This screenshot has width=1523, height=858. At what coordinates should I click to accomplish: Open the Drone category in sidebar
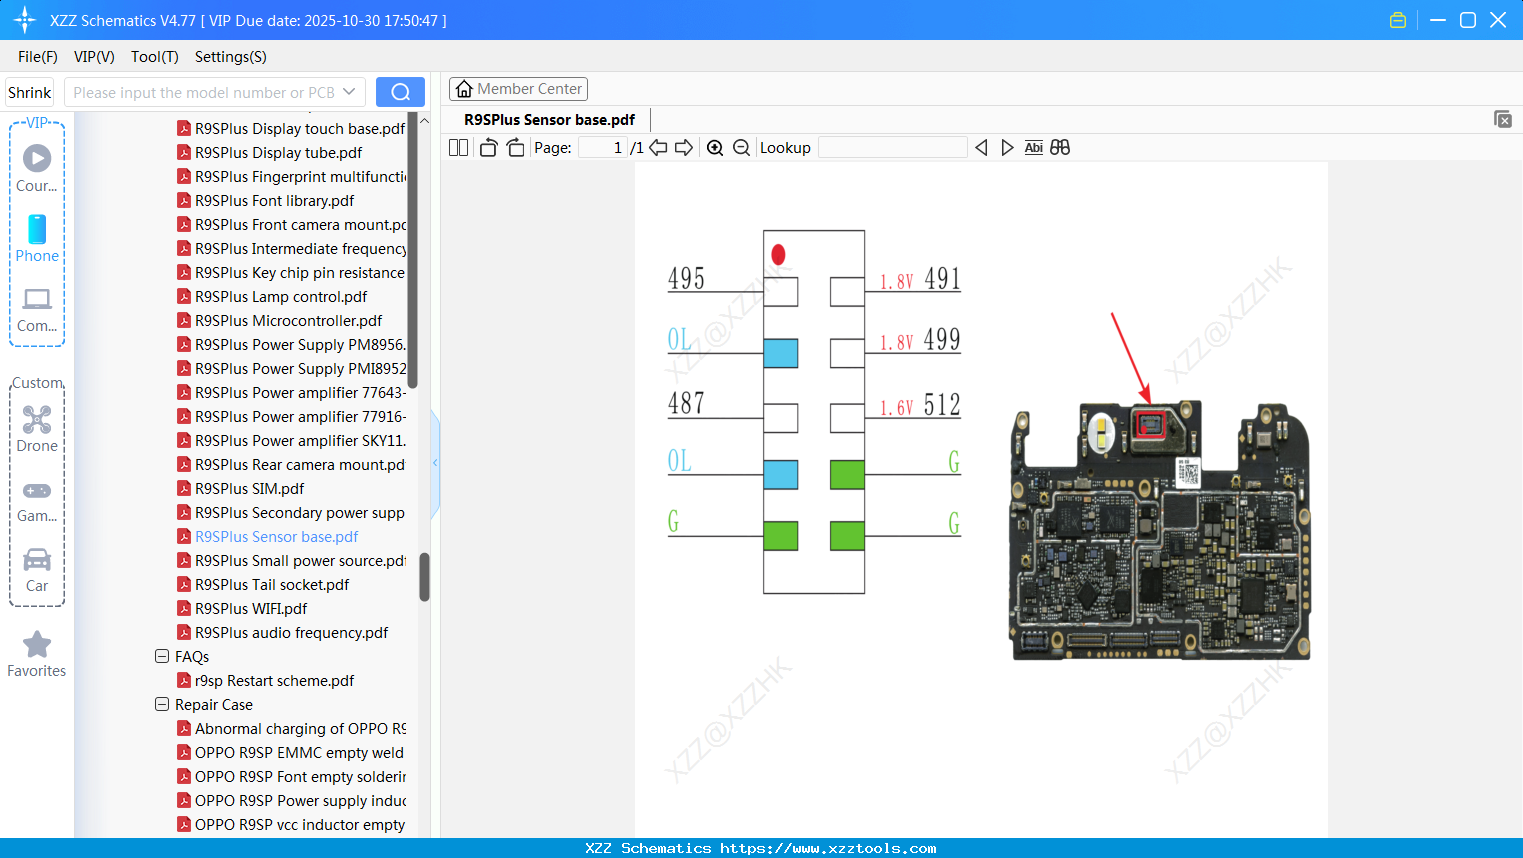pos(37,429)
